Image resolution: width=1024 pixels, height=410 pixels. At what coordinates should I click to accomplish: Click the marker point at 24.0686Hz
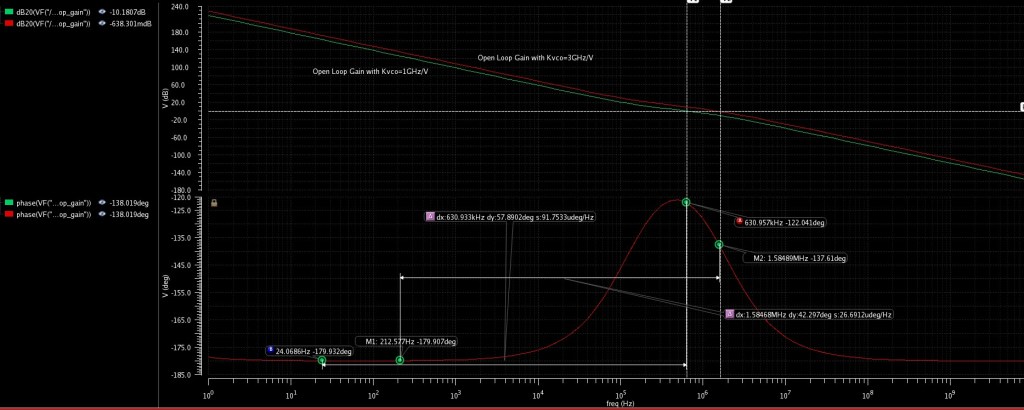click(322, 360)
